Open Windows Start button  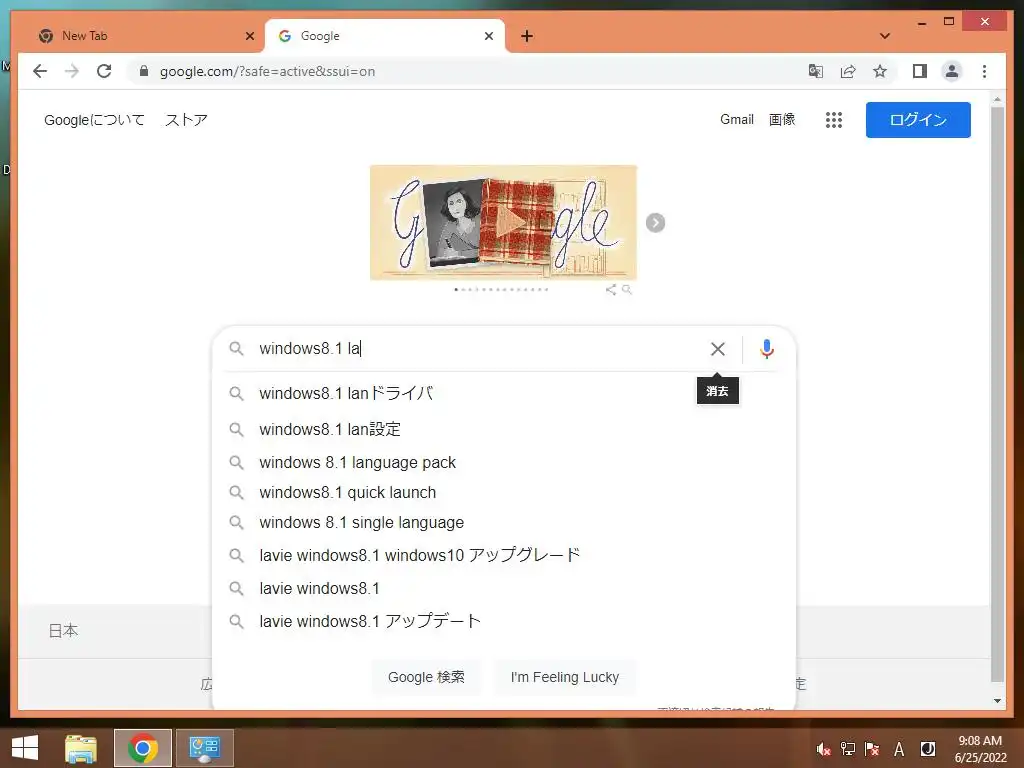pos(25,748)
